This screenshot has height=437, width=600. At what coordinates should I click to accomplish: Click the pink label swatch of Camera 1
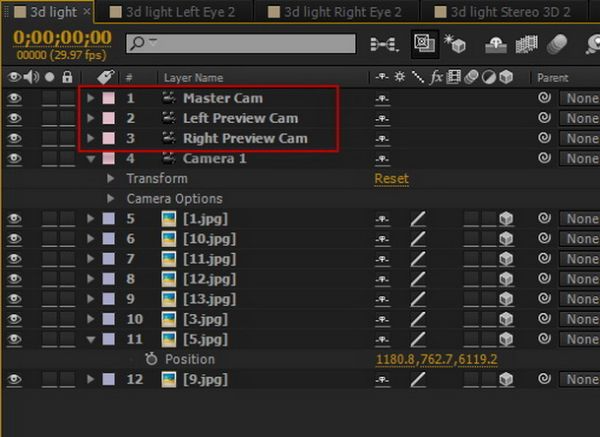(x=108, y=158)
